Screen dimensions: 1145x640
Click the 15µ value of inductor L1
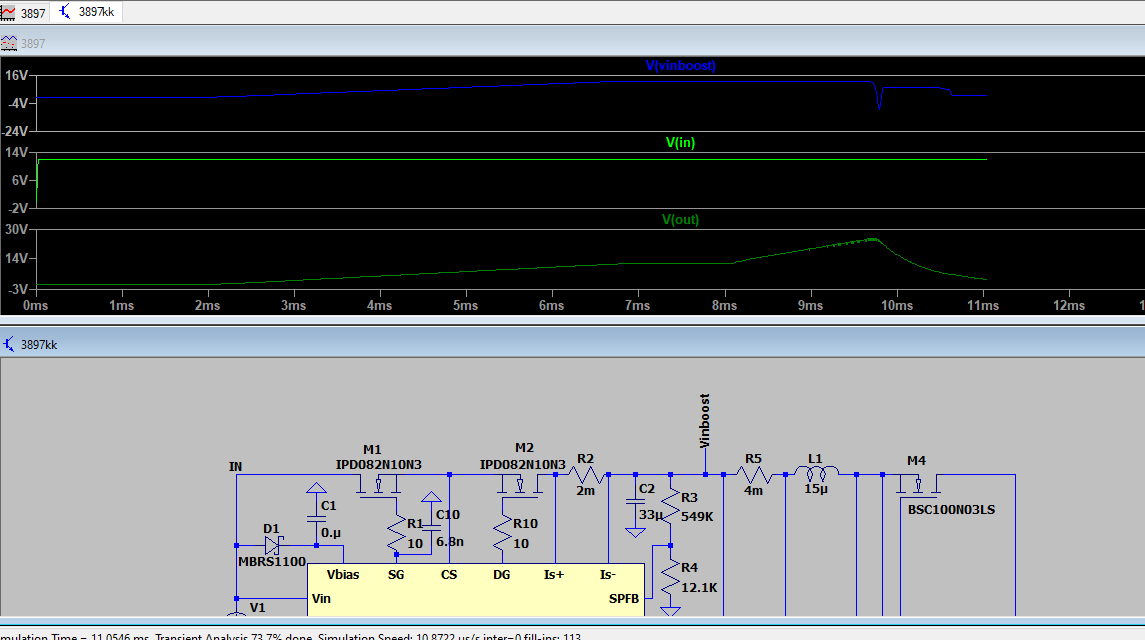[816, 489]
